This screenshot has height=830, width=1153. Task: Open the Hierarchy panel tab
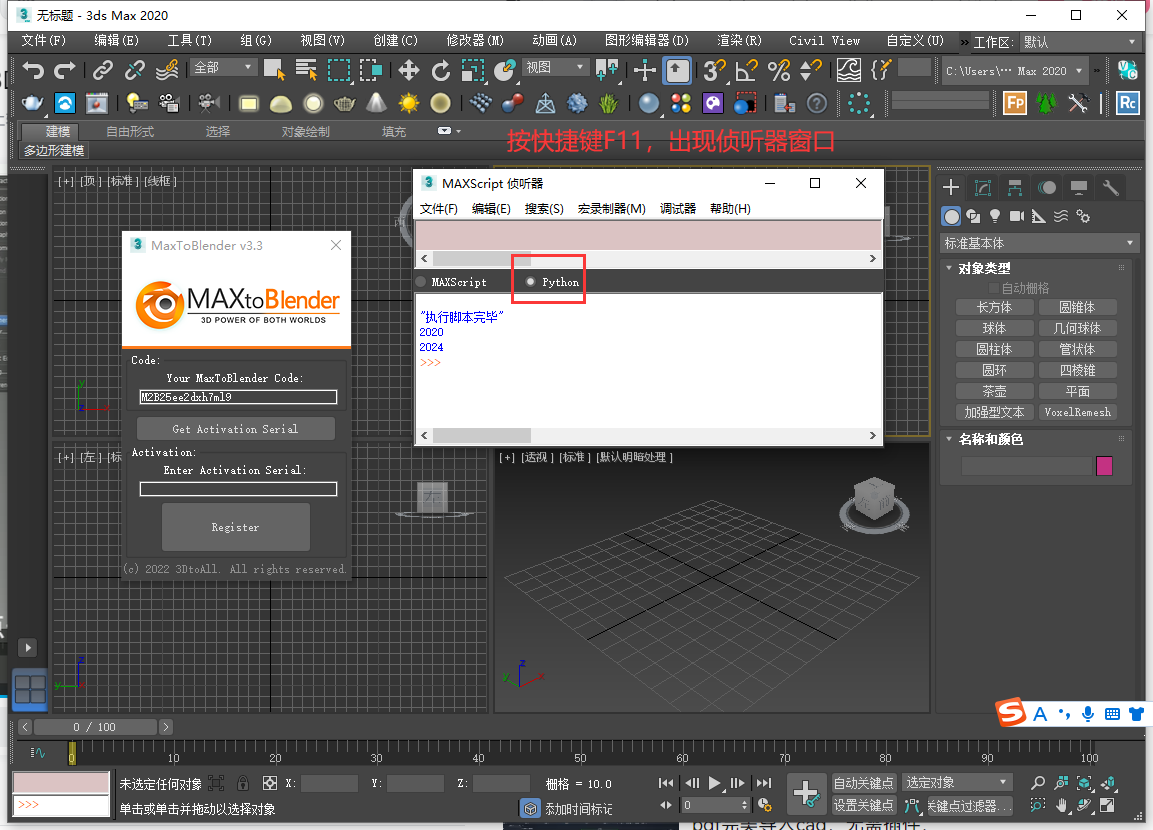coord(1015,187)
